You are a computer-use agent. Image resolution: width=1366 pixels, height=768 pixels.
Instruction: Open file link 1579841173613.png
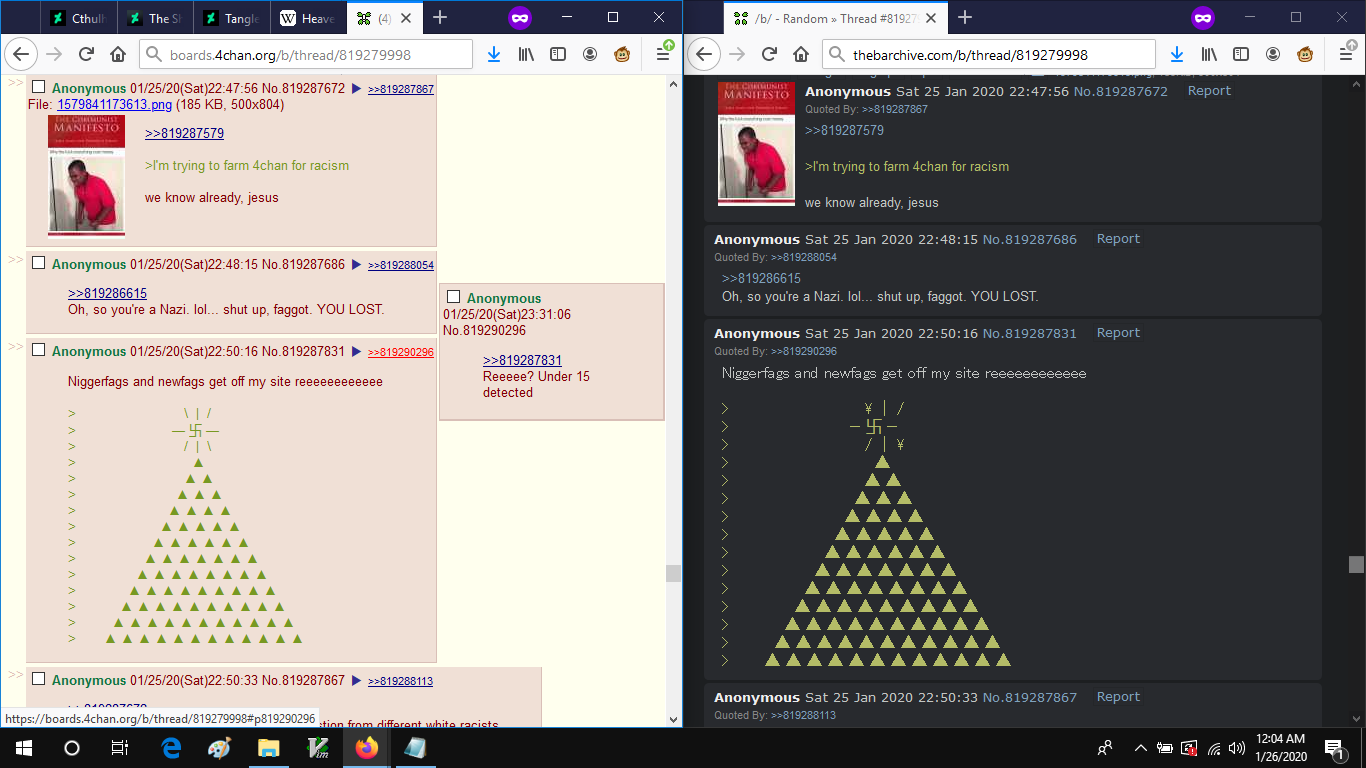click(x=114, y=104)
